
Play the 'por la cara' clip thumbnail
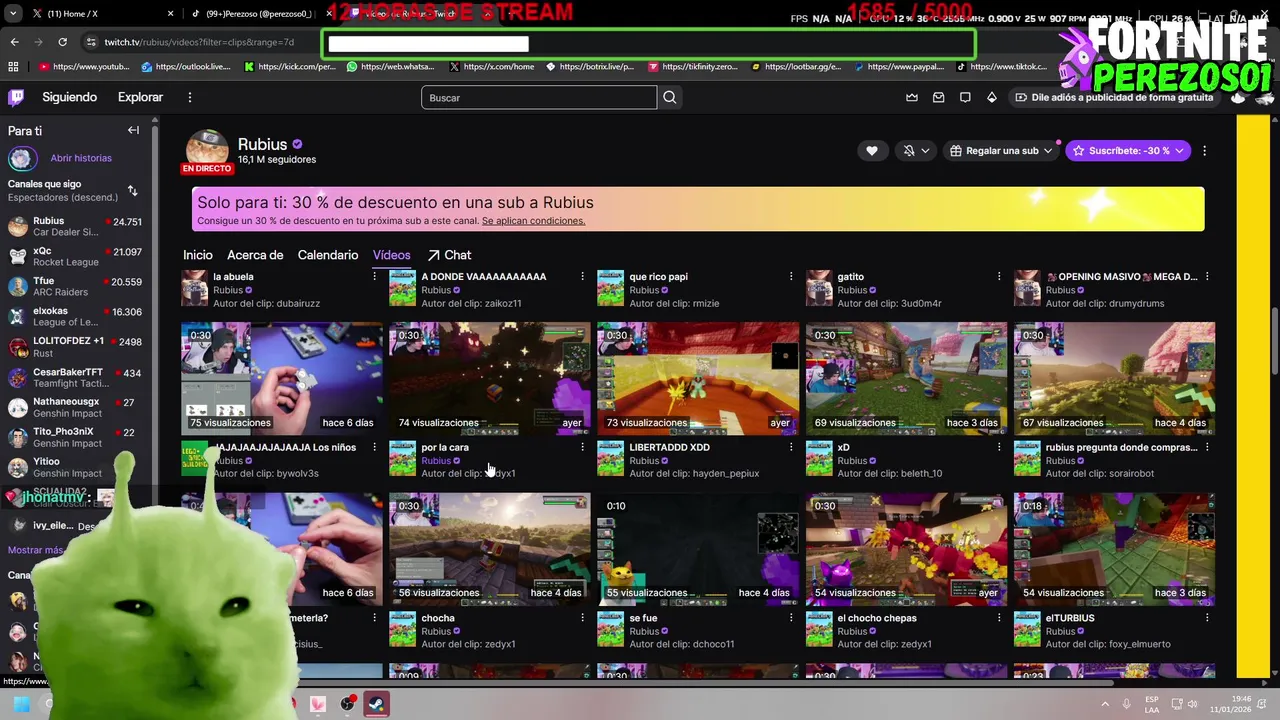(490, 378)
